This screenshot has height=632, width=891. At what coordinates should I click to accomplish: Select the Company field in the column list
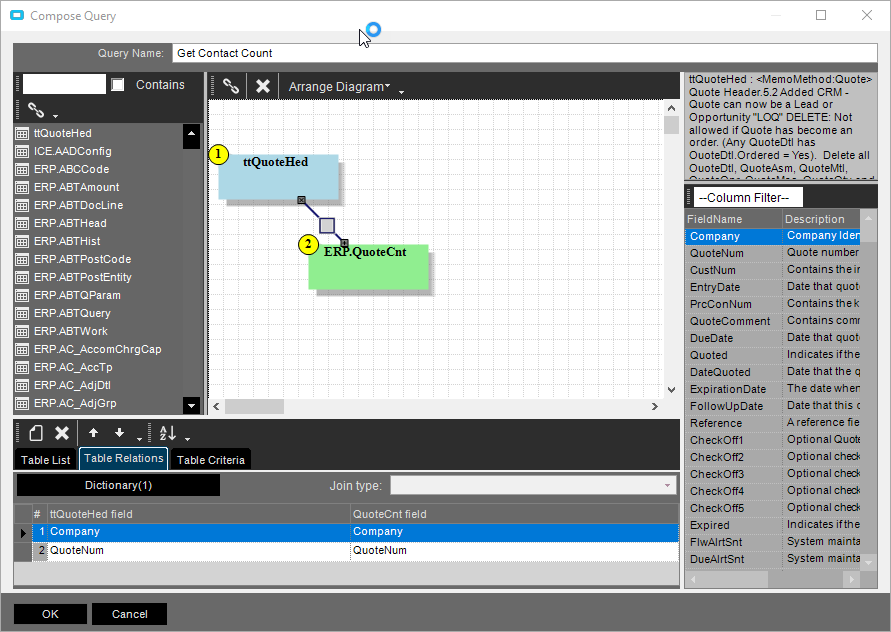pyautogui.click(x=772, y=236)
